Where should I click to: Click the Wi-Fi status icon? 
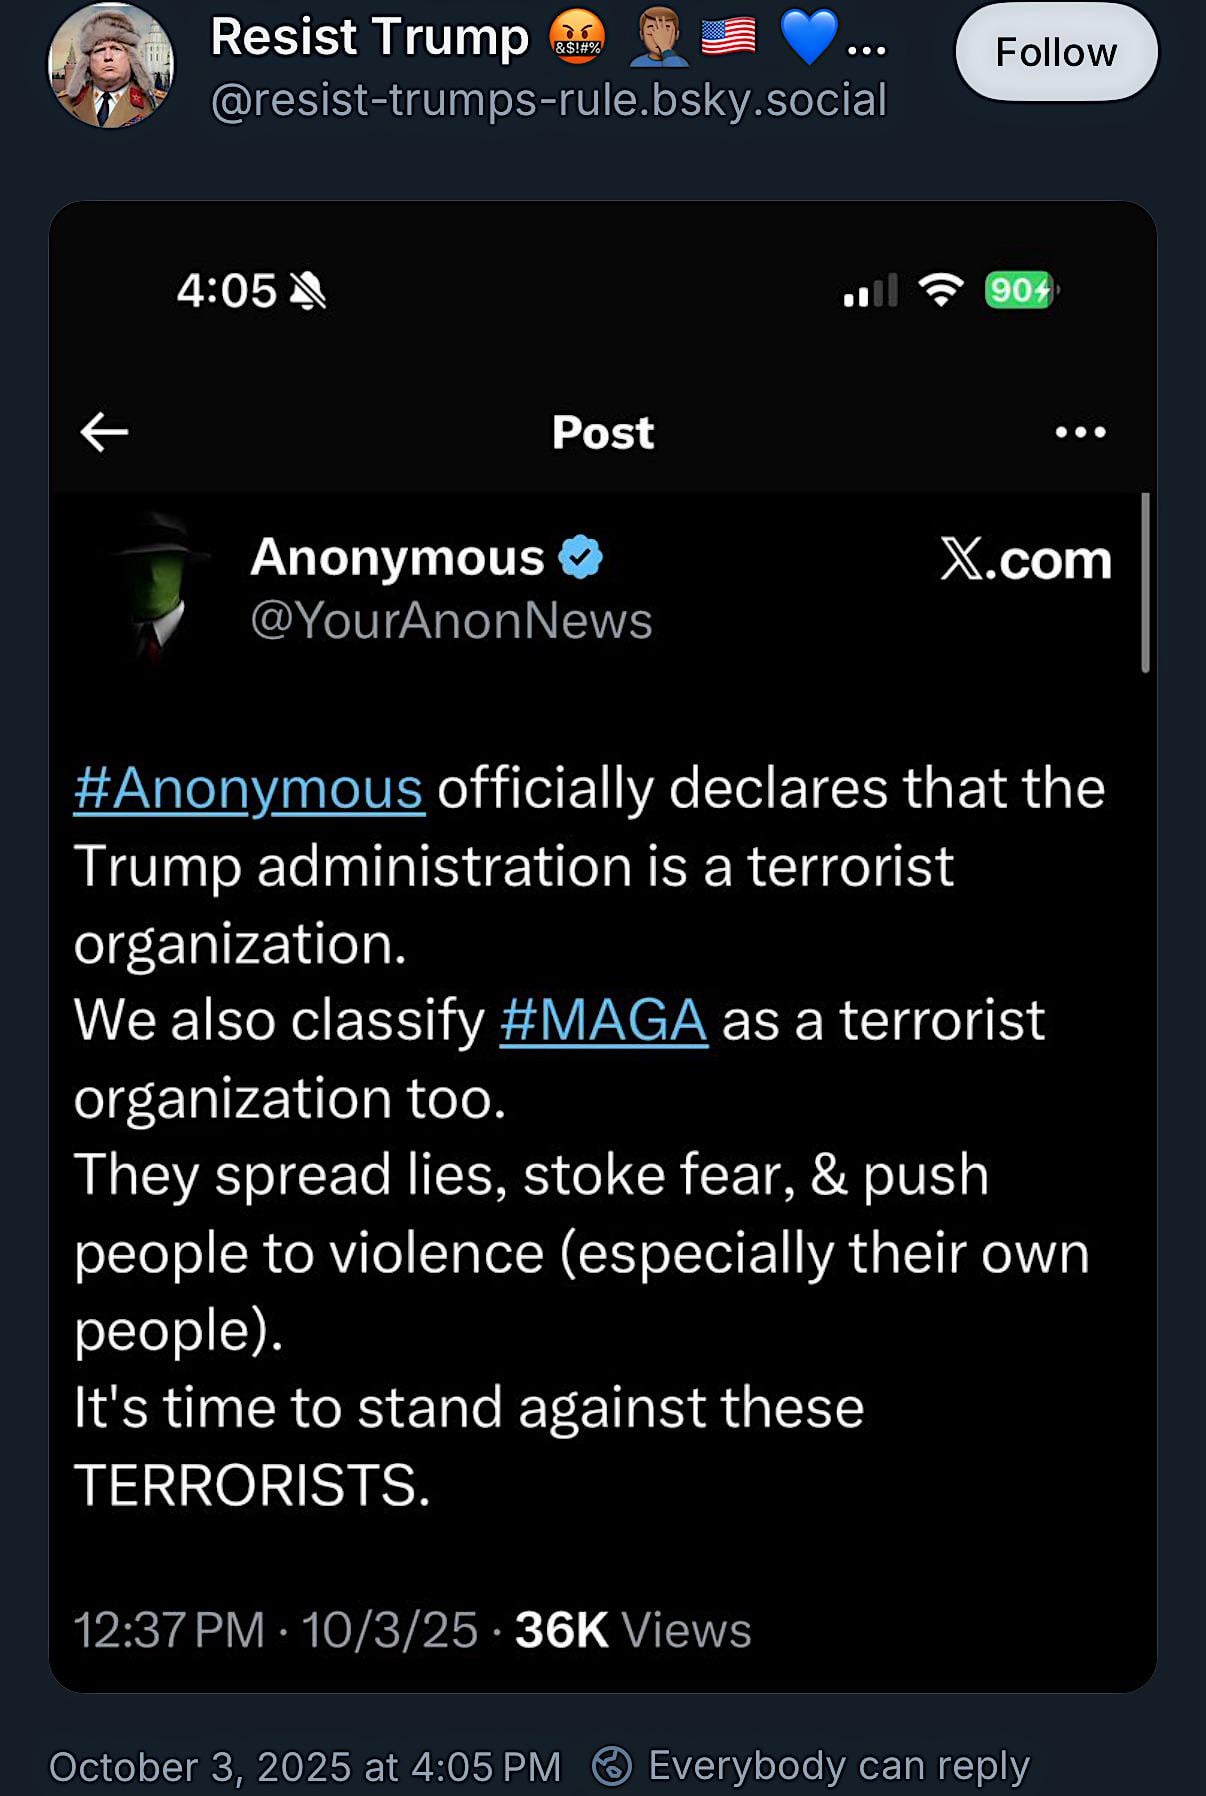[x=940, y=290]
